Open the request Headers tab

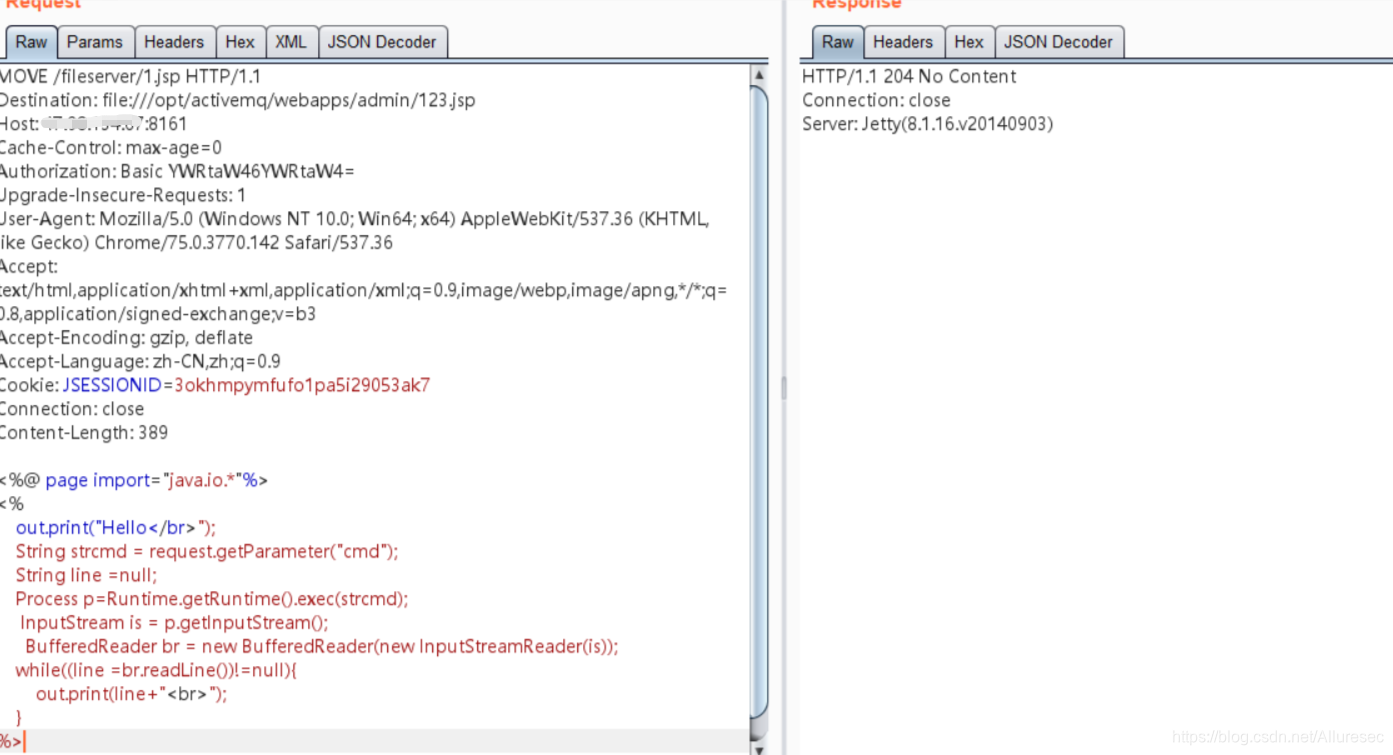[174, 42]
